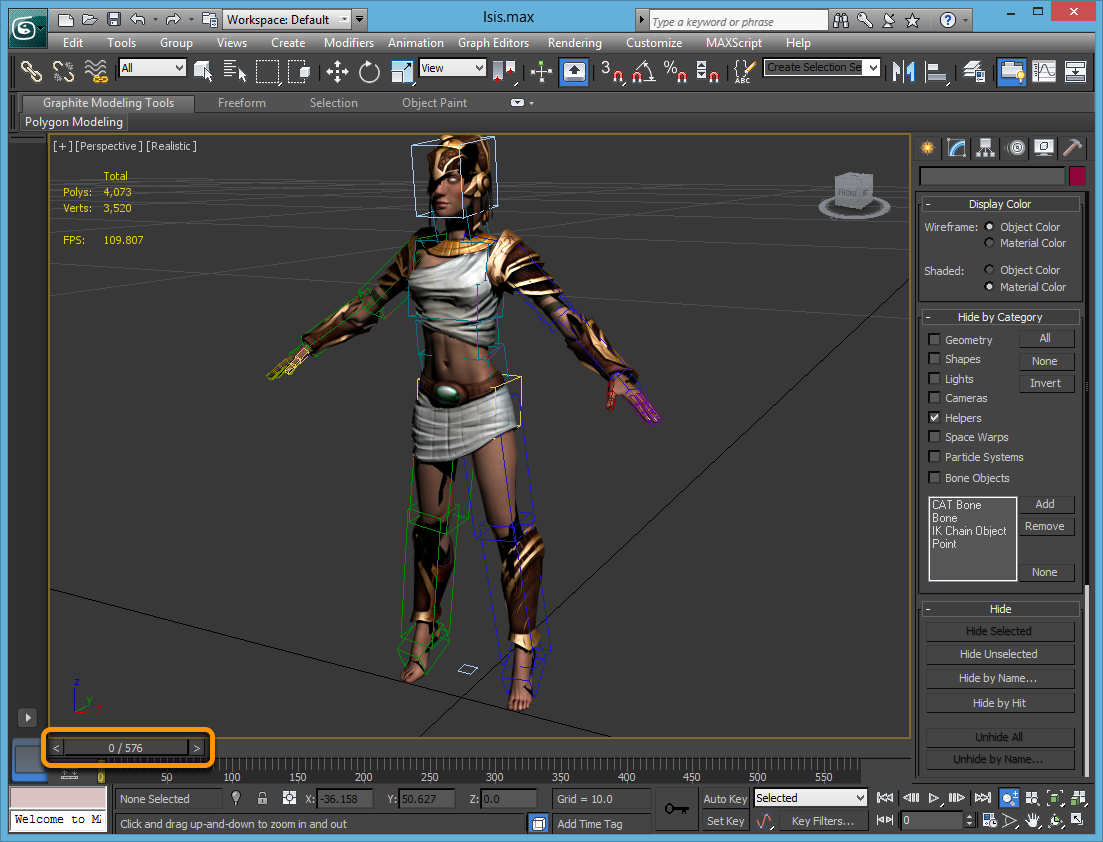Viewport: 1103px width, 842px height.
Task: Open the Curve Editor icon
Action: [x=1044, y=71]
